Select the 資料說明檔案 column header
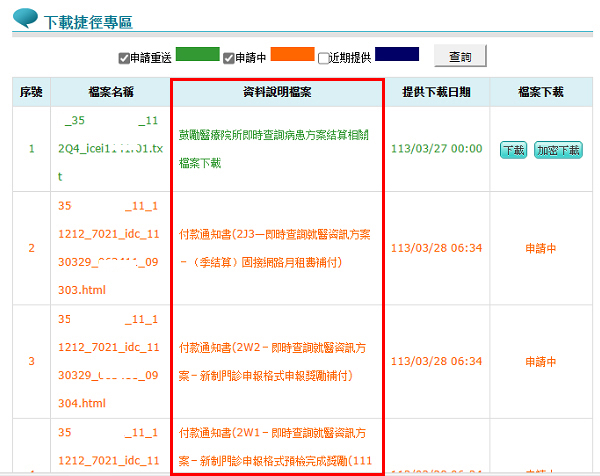 click(x=277, y=92)
